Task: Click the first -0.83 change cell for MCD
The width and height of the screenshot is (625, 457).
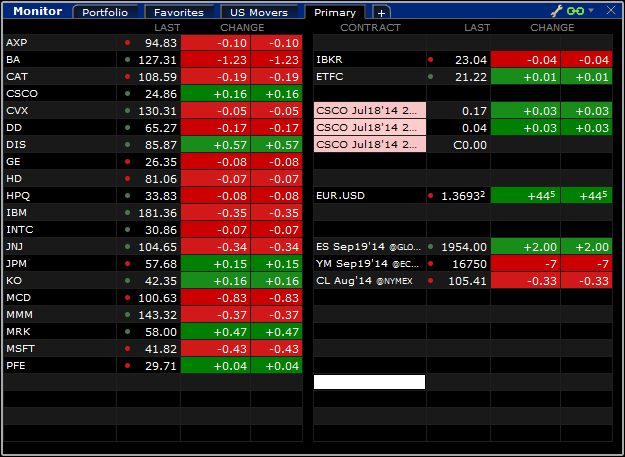Action: pos(216,298)
